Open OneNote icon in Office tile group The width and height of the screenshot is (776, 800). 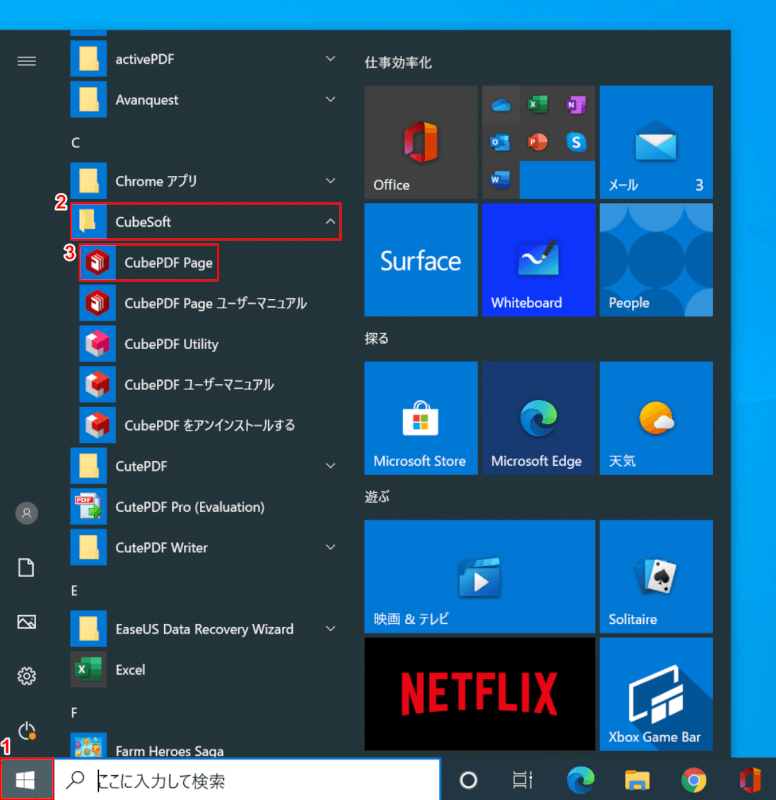point(576,105)
